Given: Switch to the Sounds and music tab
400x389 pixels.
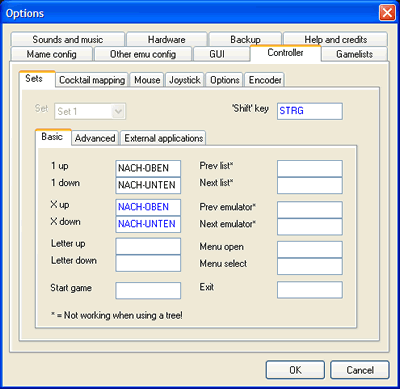Looking at the screenshot, I should pos(68,39).
